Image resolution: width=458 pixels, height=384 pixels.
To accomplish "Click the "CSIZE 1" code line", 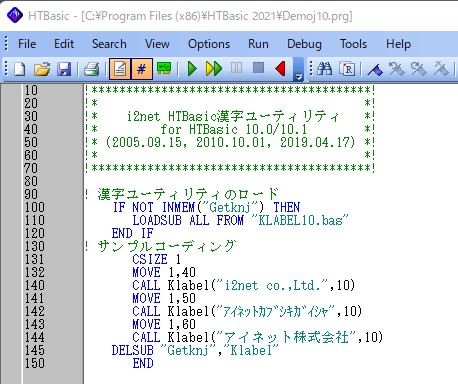I will pyautogui.click(x=156, y=259).
